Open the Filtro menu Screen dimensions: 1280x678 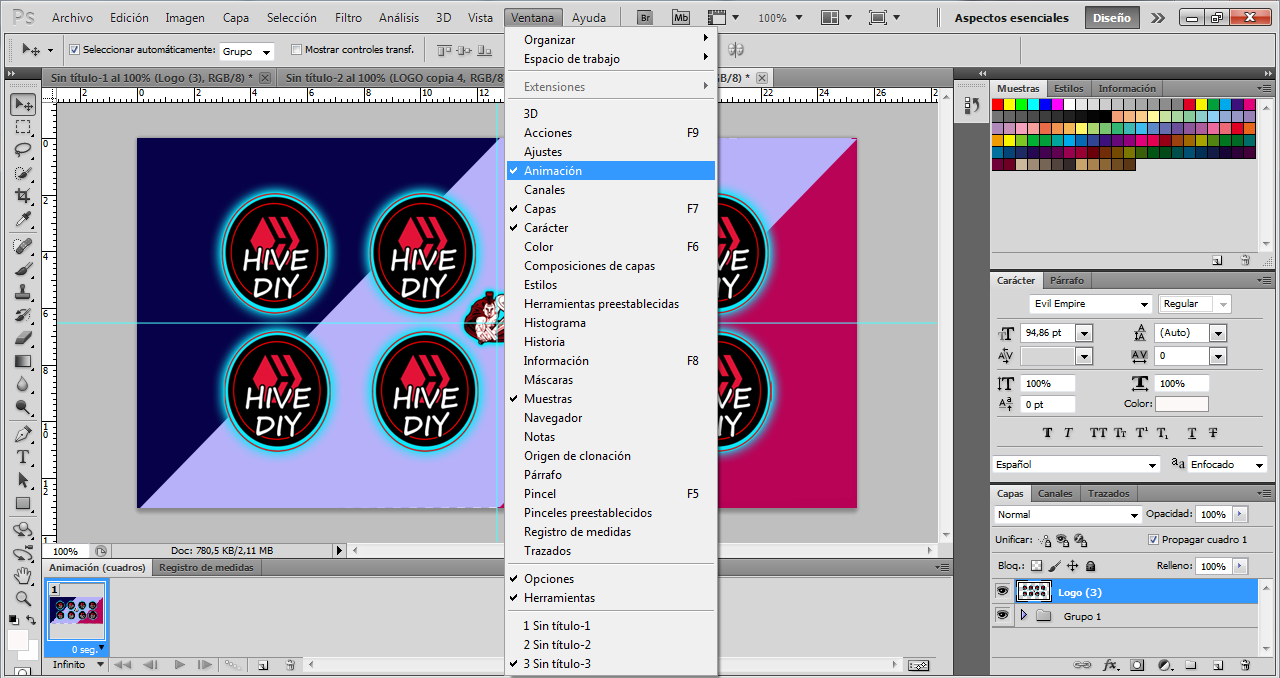349,18
